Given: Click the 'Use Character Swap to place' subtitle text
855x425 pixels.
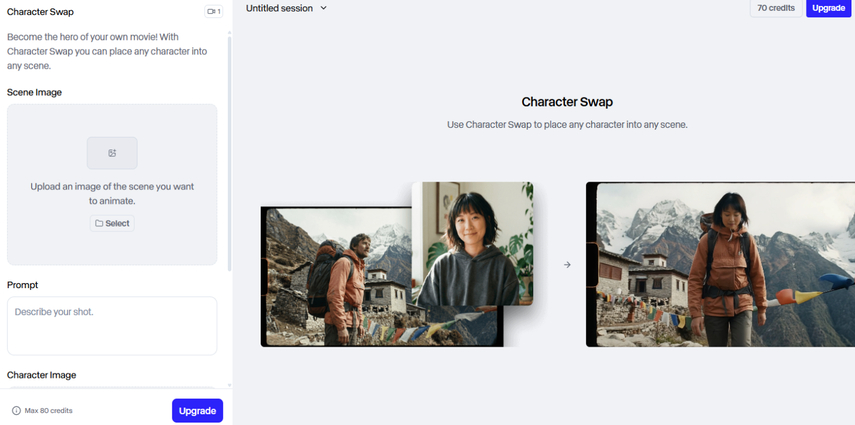Looking at the screenshot, I should click(567, 124).
